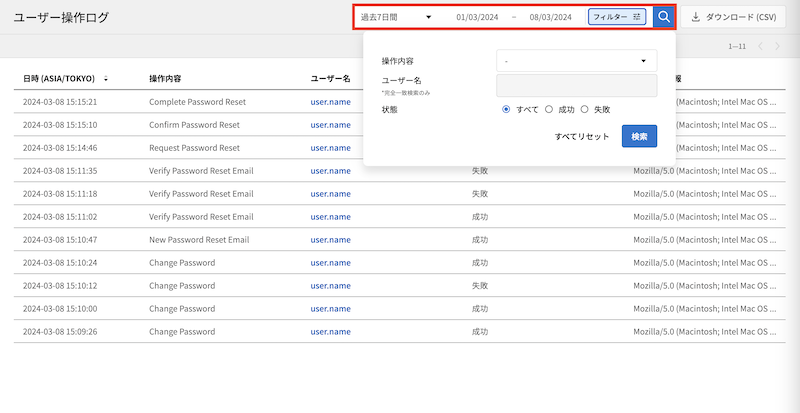Select the 成功 status radio button

(x=548, y=109)
